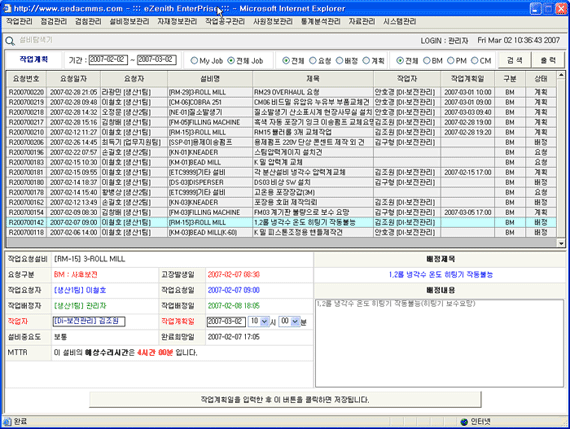
Task: Select row R200700218
Action: 282,112
